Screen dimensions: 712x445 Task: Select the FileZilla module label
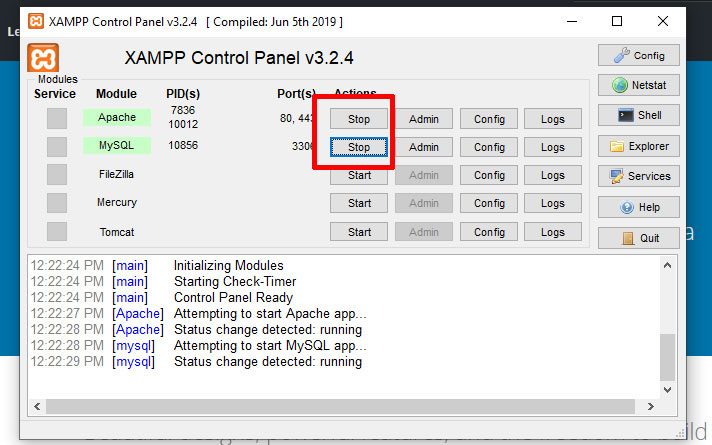pos(116,174)
